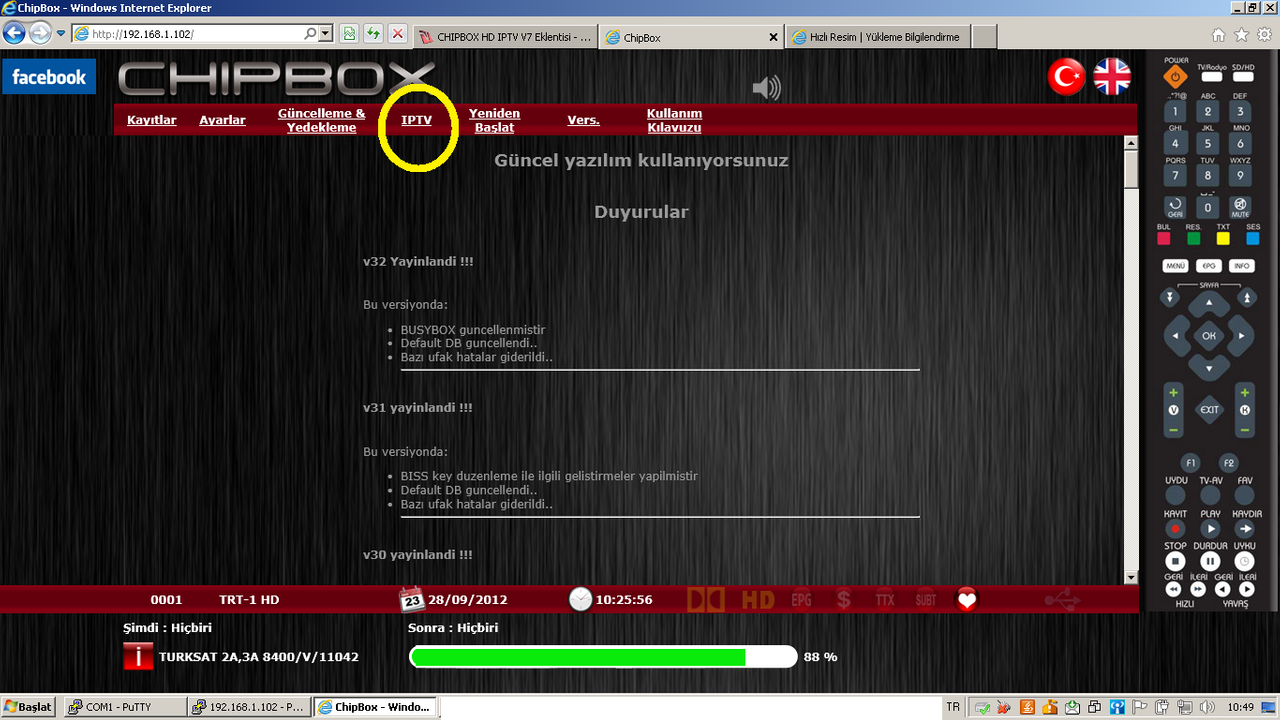Click the volume (V) minus button
Screen dimensions: 1280x720
[1173, 429]
